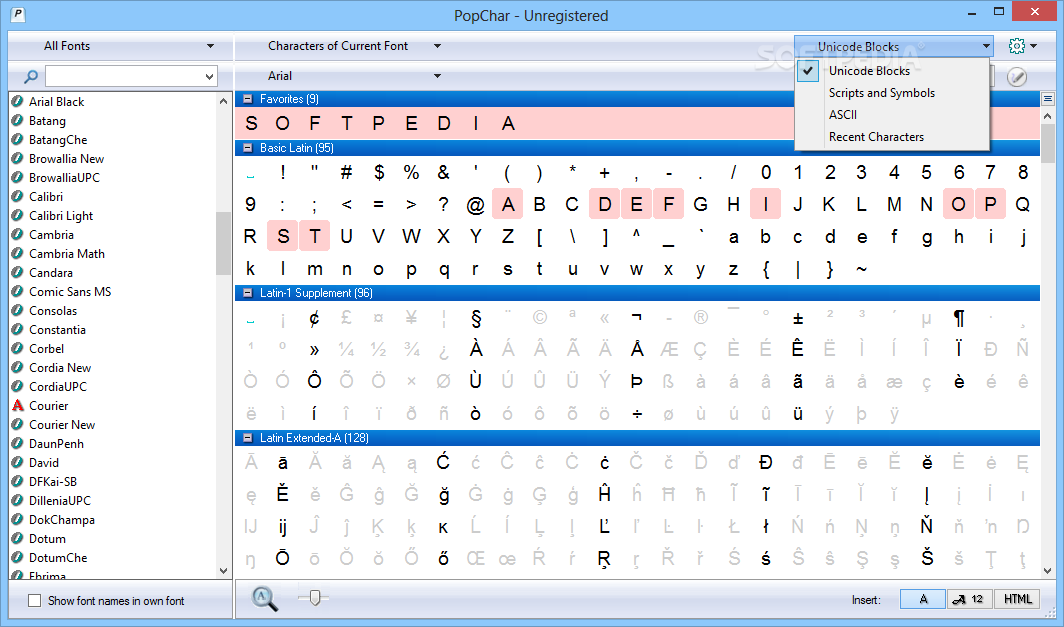Click font list scroll down arrow
The image size is (1064, 627).
(223, 571)
